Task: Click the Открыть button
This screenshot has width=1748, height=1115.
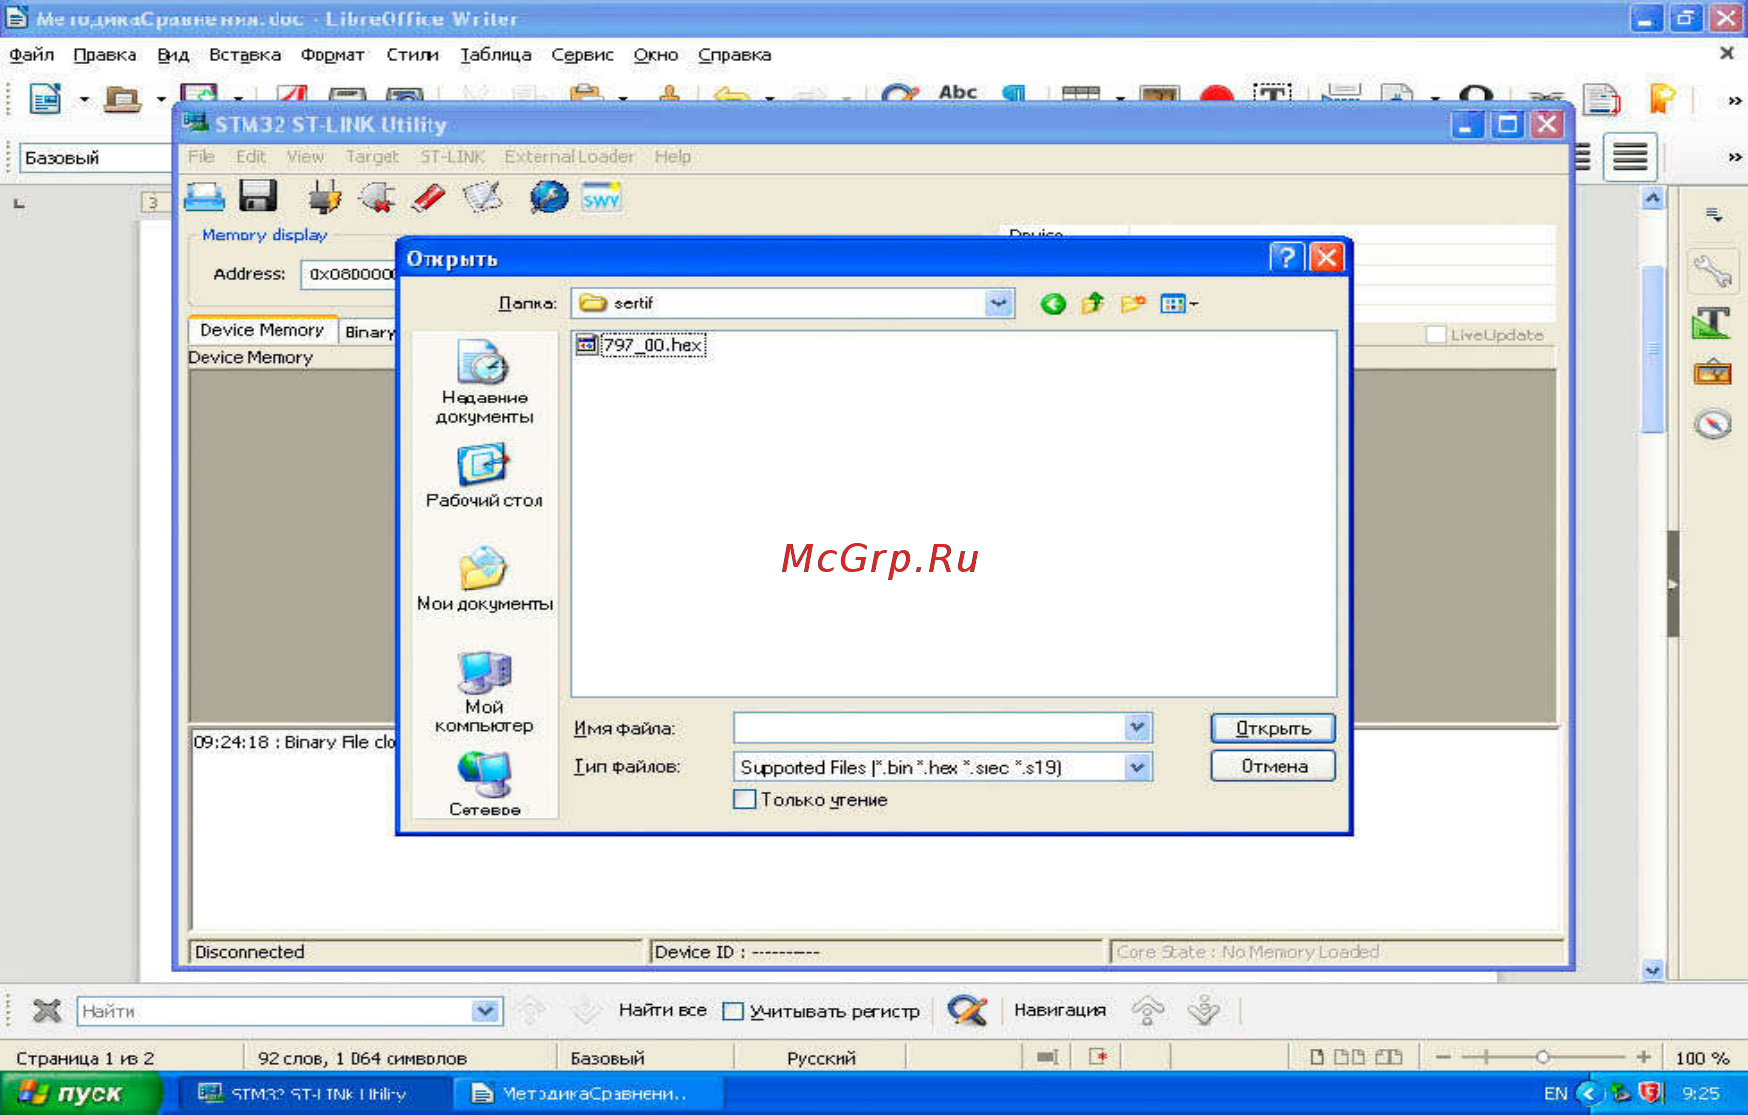Action: pos(1273,728)
